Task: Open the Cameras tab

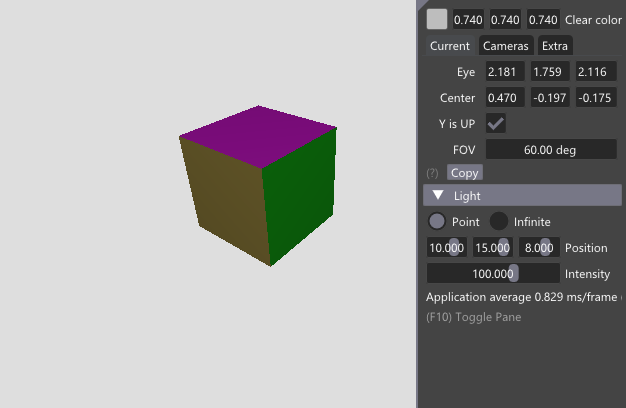Action: point(505,46)
